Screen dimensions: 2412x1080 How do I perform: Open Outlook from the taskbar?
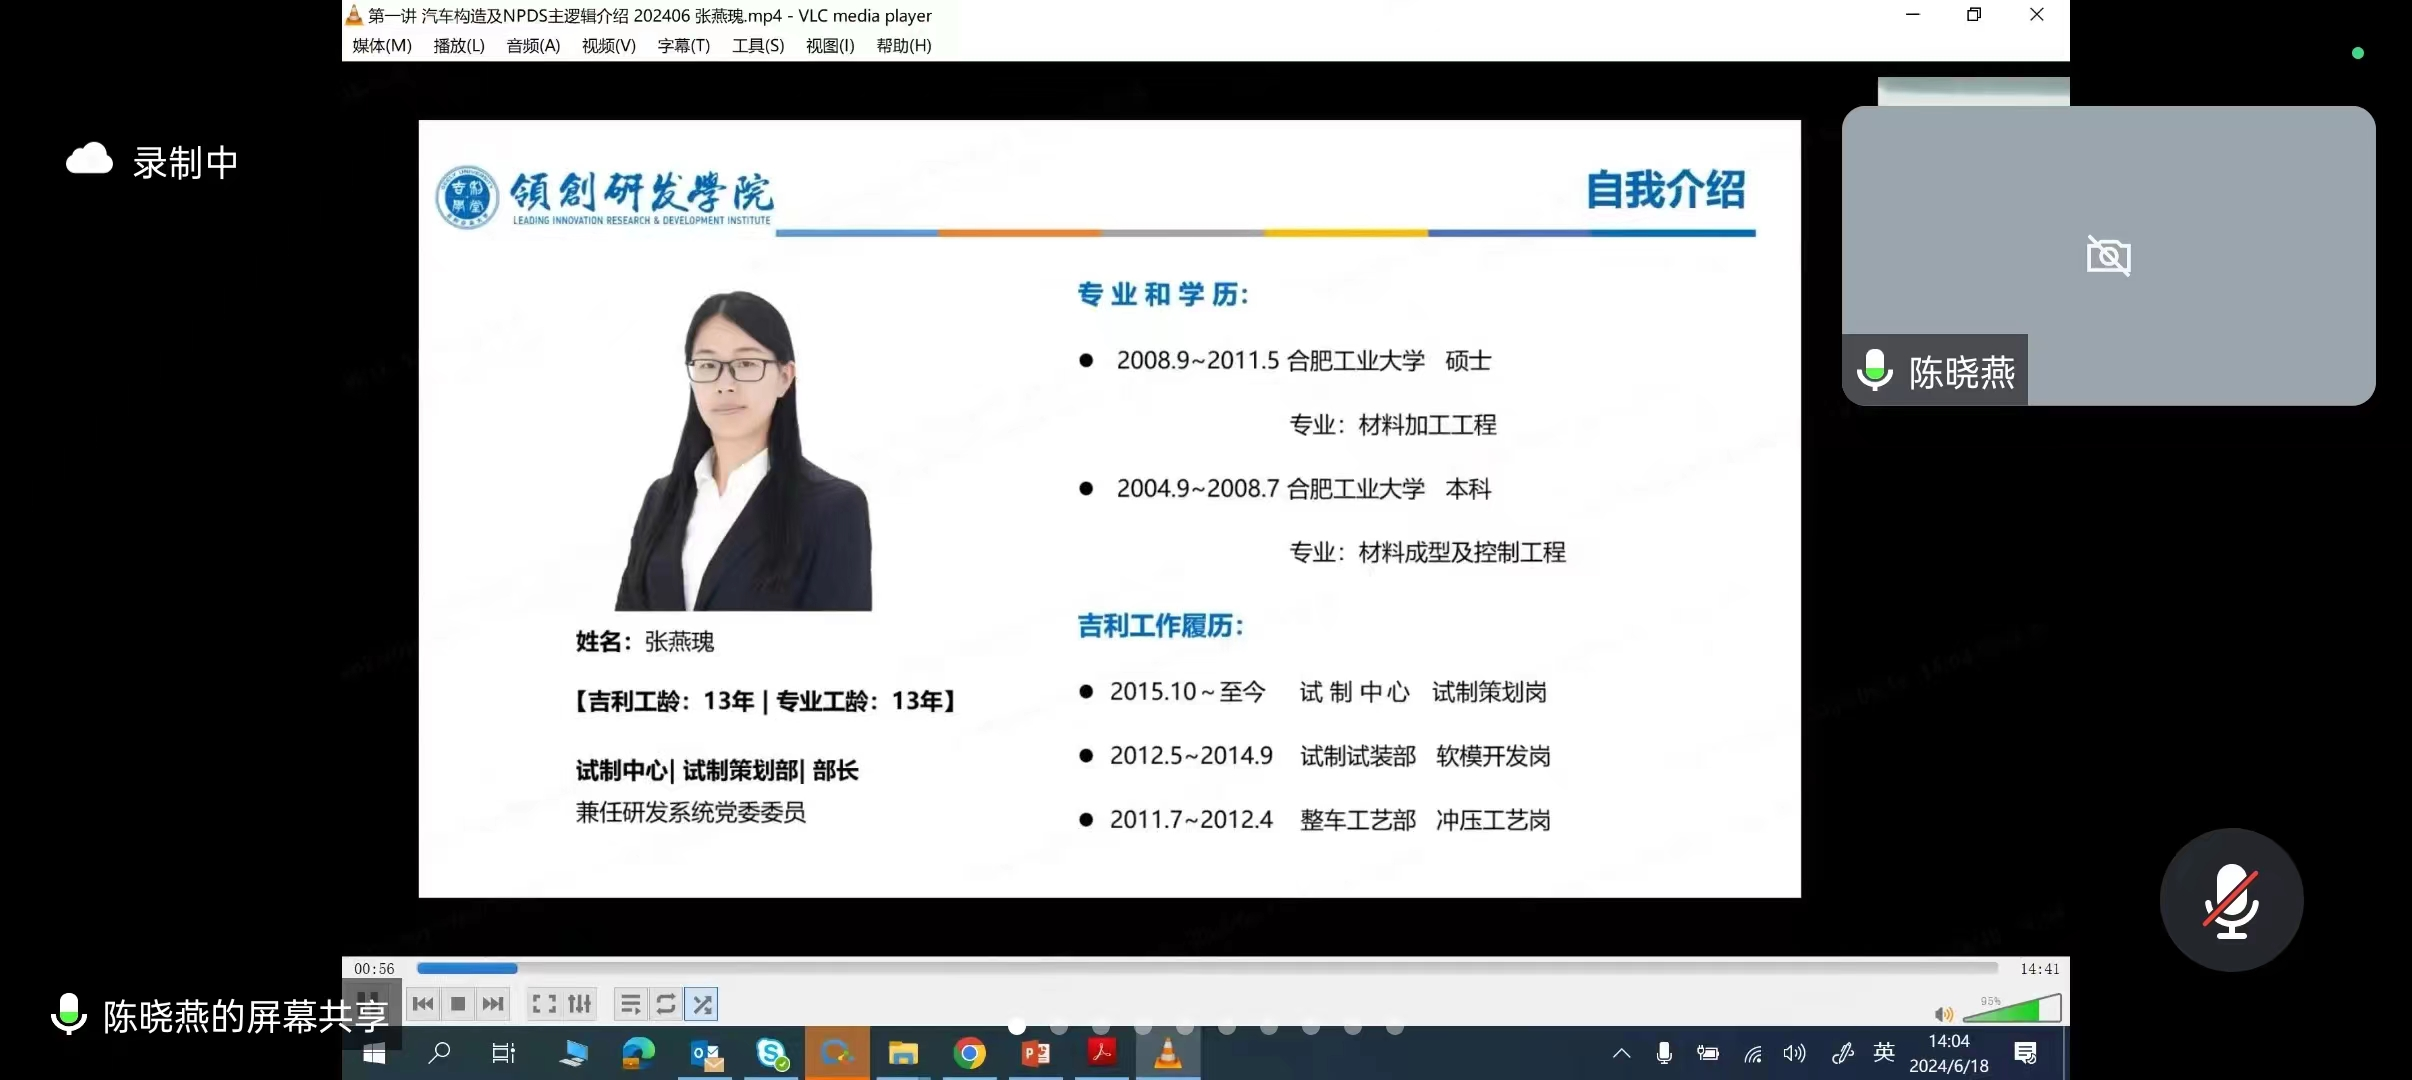click(705, 1053)
